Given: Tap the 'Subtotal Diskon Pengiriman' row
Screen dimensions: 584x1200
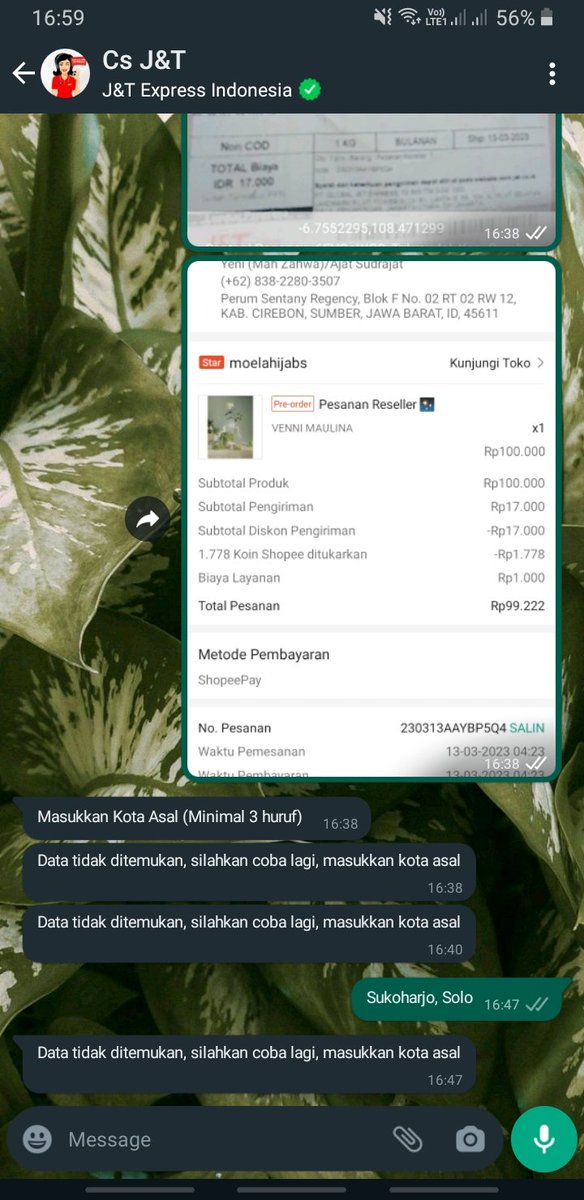Looking at the screenshot, I should [371, 531].
